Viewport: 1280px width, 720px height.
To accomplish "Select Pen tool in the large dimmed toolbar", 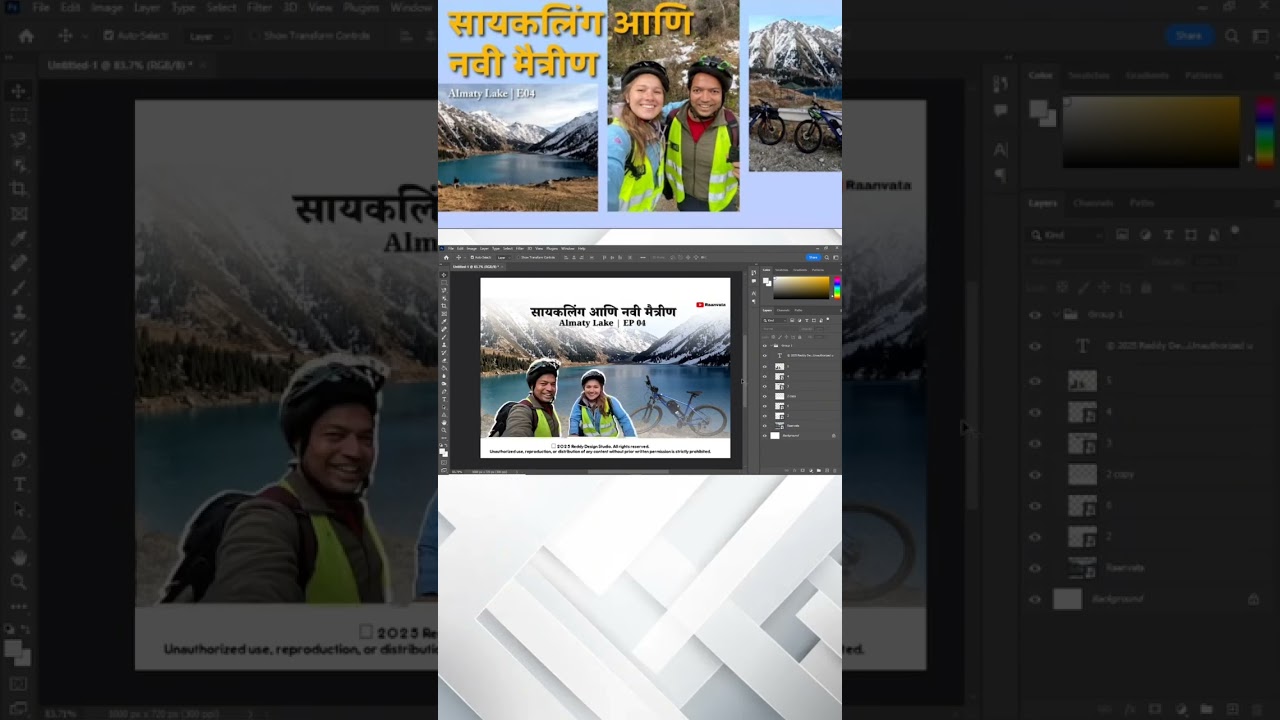I will (x=18, y=458).
